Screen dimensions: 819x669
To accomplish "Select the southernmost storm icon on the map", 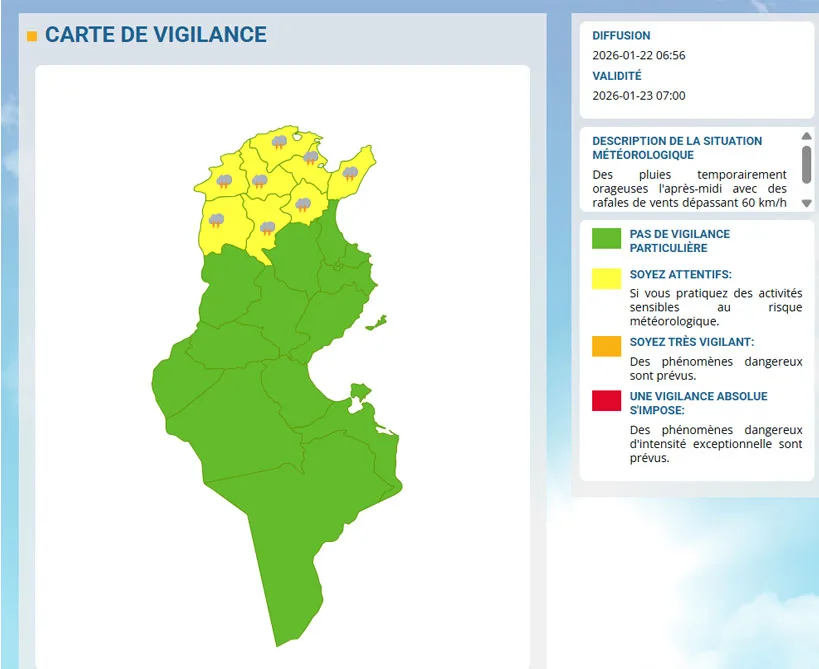I will (267, 228).
